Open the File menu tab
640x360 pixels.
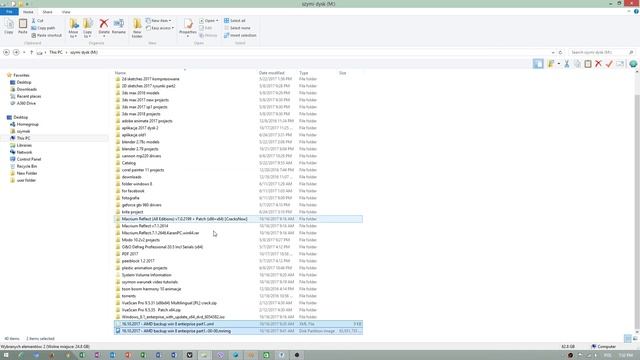coord(9,12)
